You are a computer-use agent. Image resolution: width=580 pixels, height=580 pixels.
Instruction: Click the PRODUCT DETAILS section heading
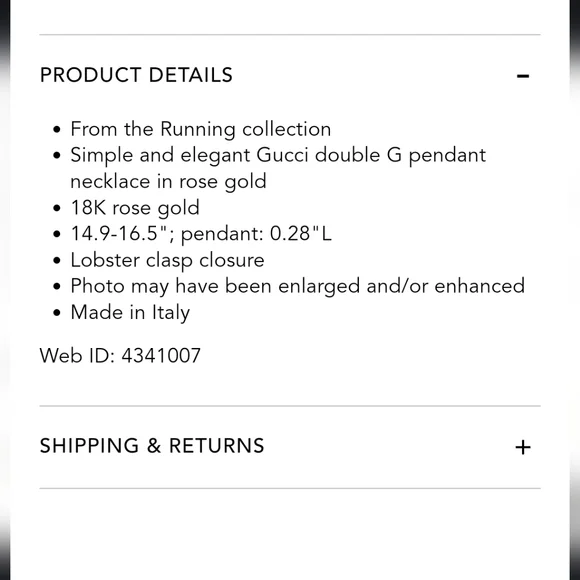(x=136, y=75)
